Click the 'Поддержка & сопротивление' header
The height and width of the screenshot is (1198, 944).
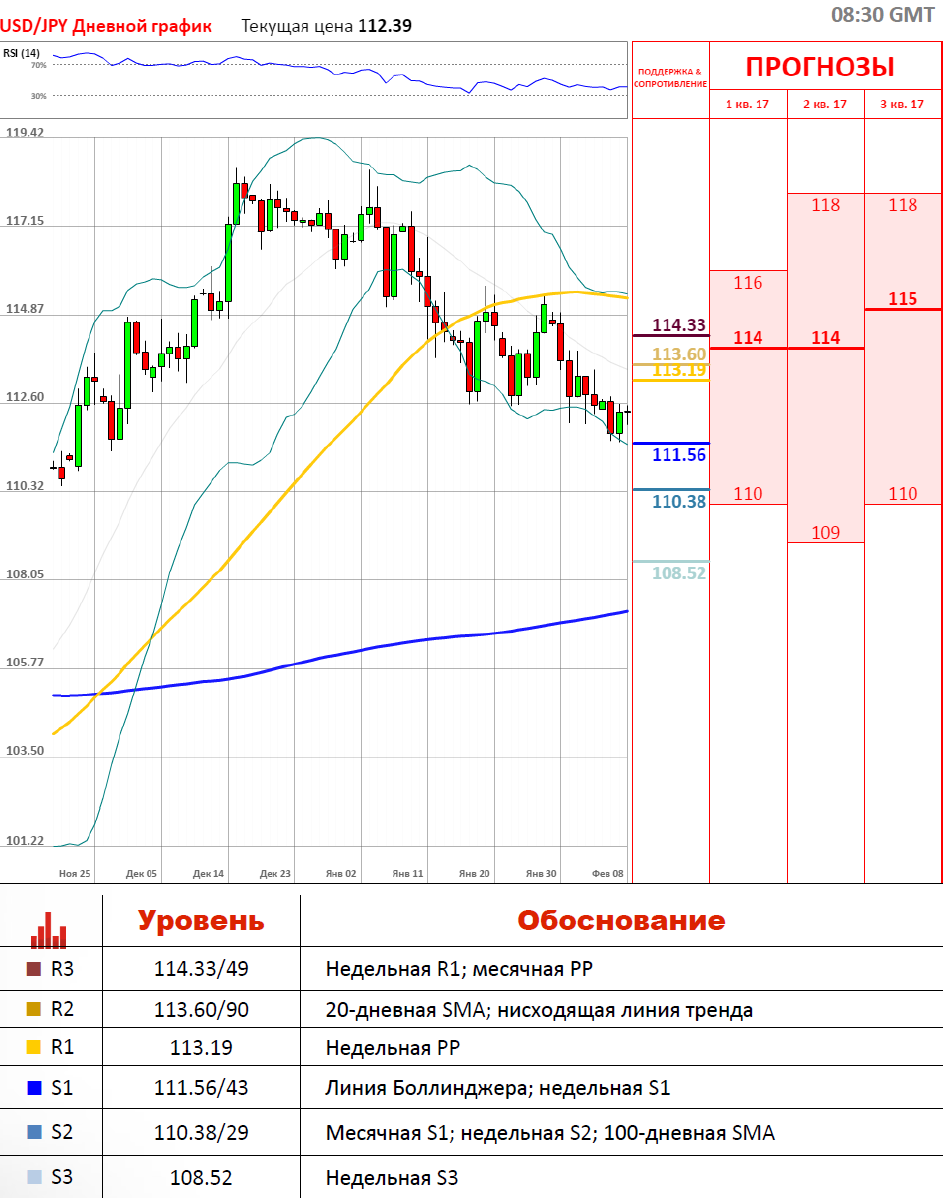(671, 78)
